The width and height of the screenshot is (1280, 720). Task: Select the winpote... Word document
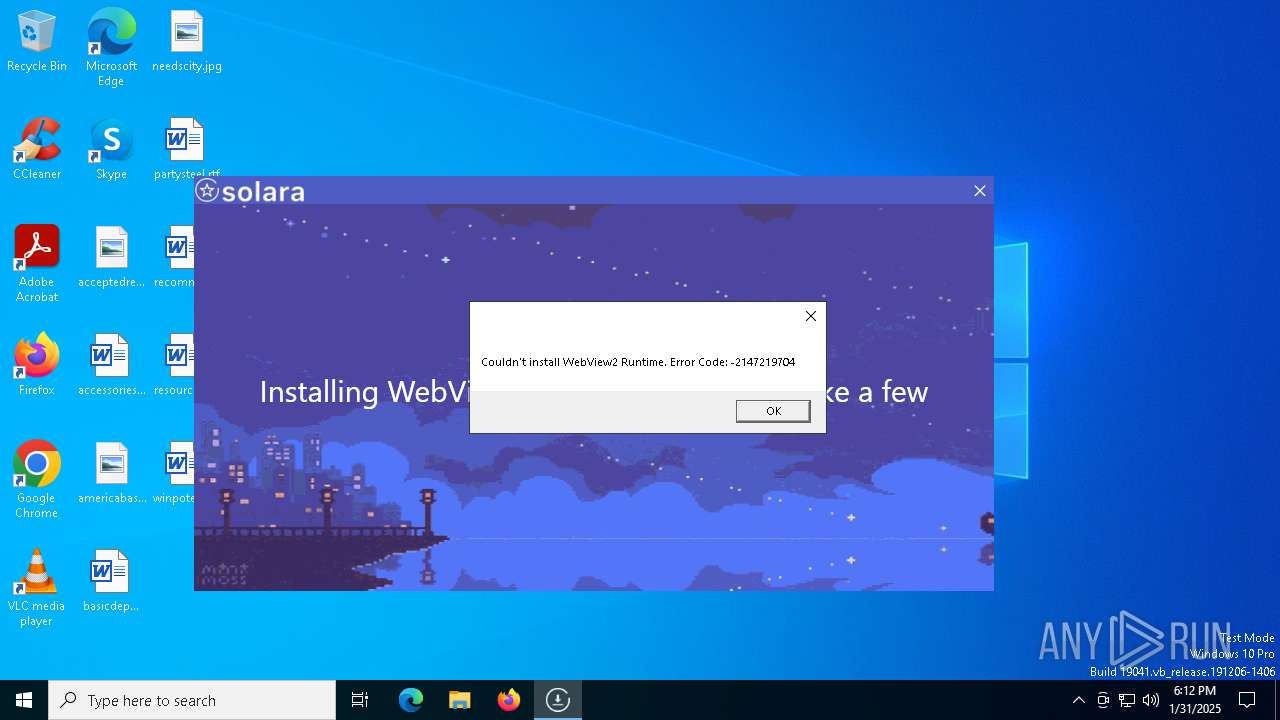pyautogui.click(x=175, y=474)
